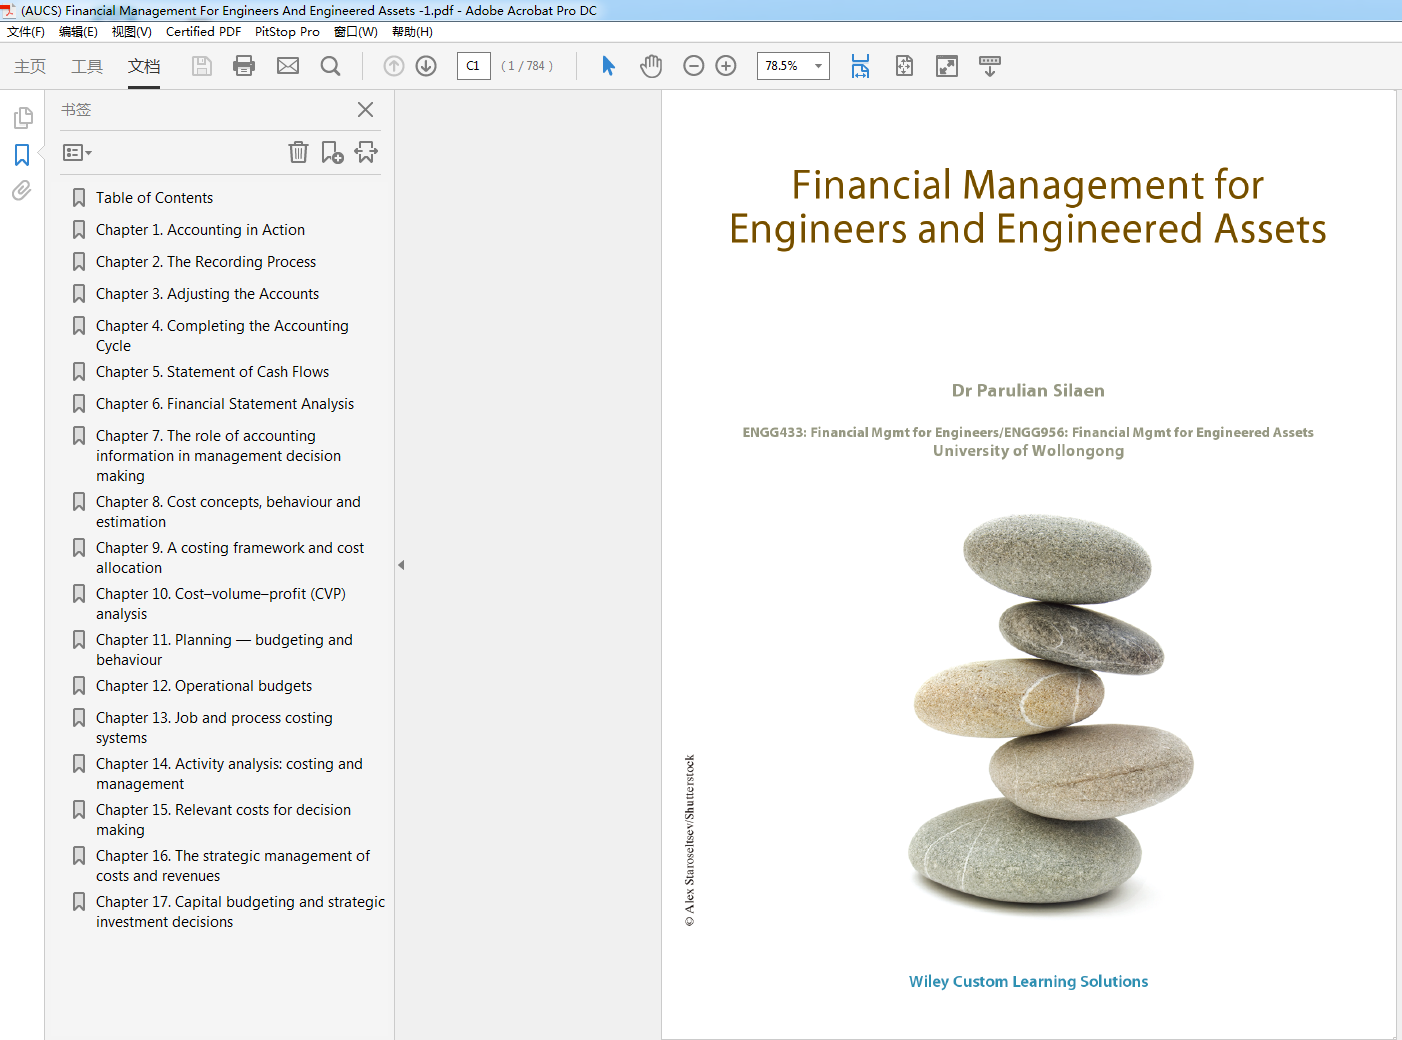
Task: Open the 帮助(H) menu
Action: 412,32
